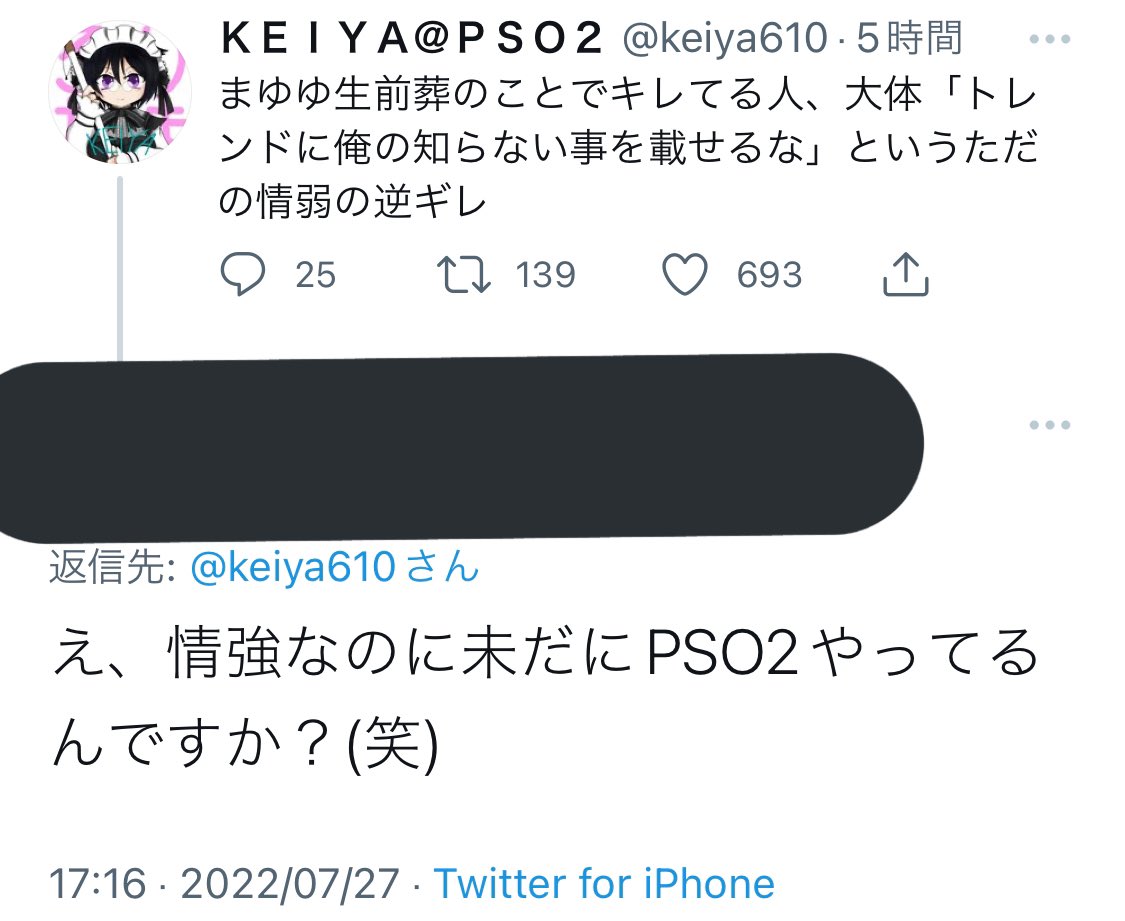Click the reply speech bubble icon
The width and height of the screenshot is (1125, 921).
[x=243, y=275]
